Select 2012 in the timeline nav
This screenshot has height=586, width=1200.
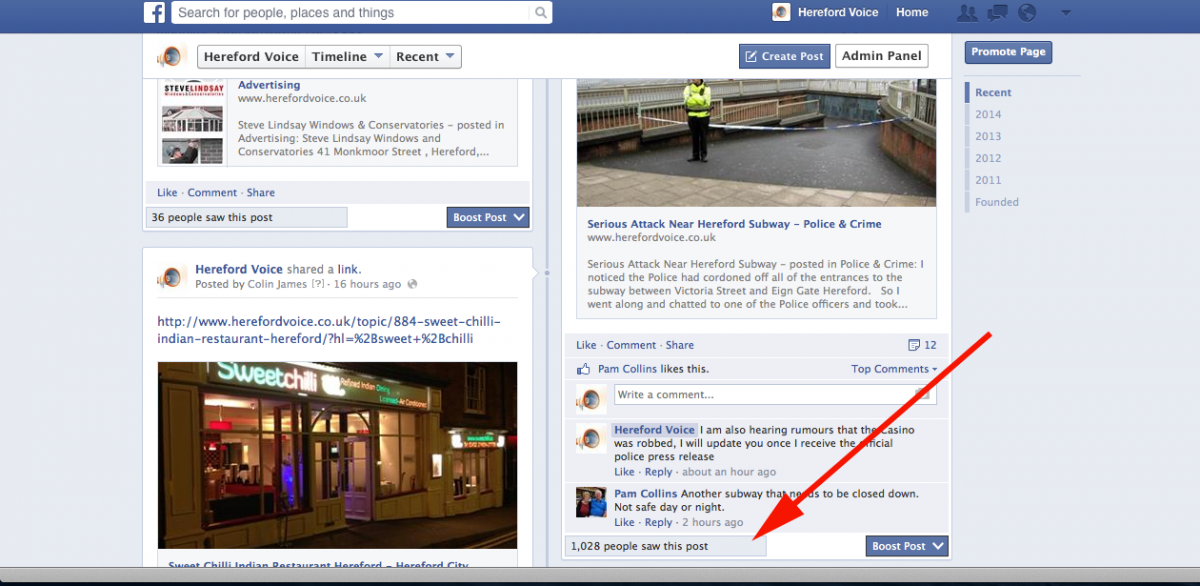pos(988,158)
